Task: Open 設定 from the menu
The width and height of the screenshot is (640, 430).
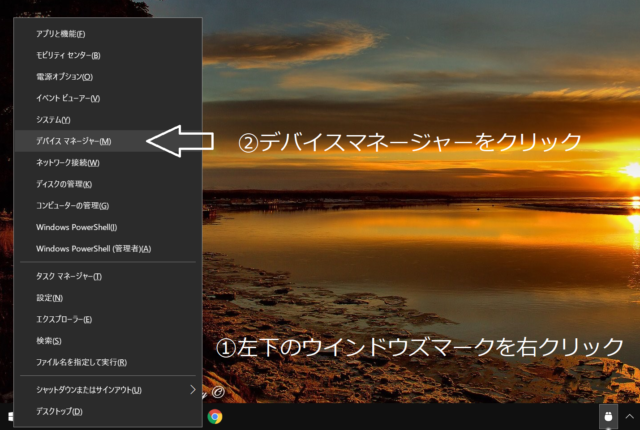Action: (x=108, y=298)
